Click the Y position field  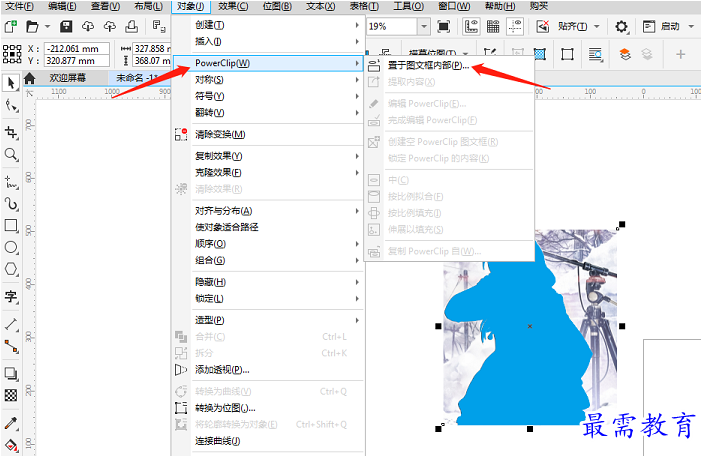point(77,61)
